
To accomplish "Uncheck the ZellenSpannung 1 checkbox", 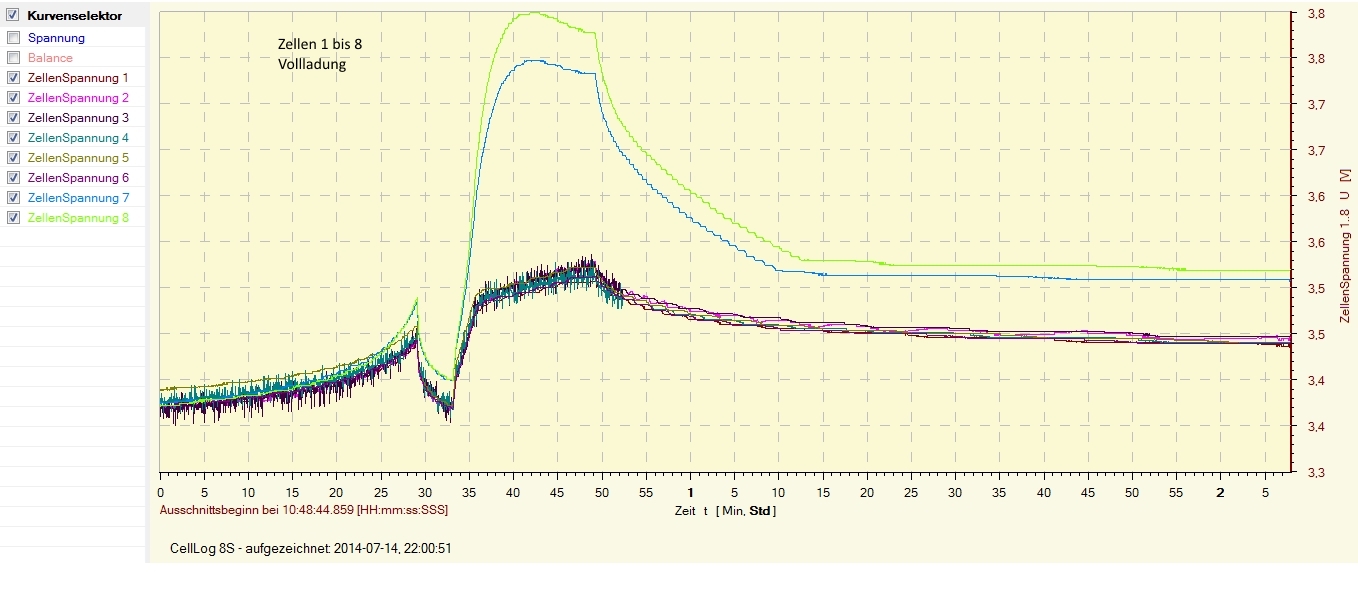I will tap(13, 78).
